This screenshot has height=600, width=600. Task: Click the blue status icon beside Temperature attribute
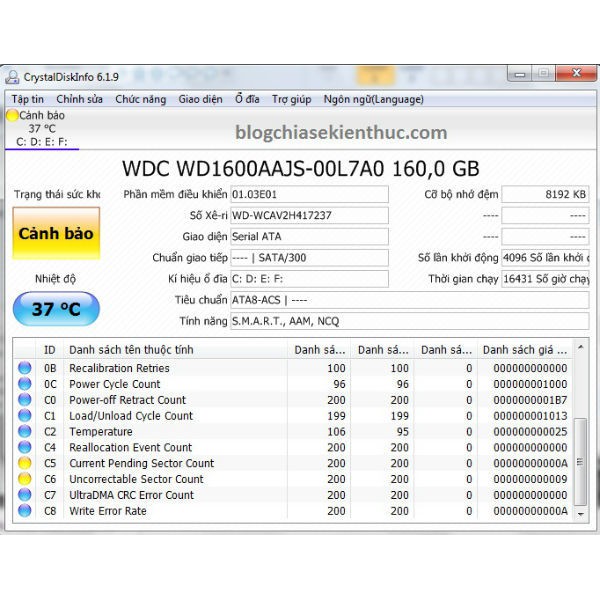click(25, 432)
